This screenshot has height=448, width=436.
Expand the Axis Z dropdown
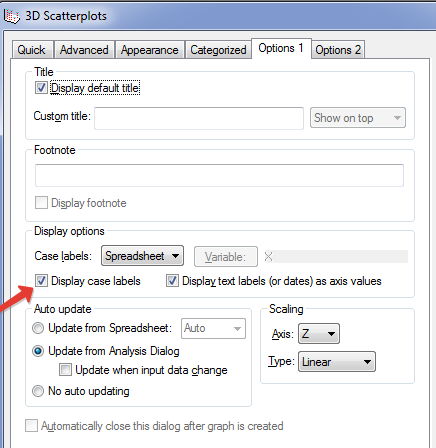point(319,333)
